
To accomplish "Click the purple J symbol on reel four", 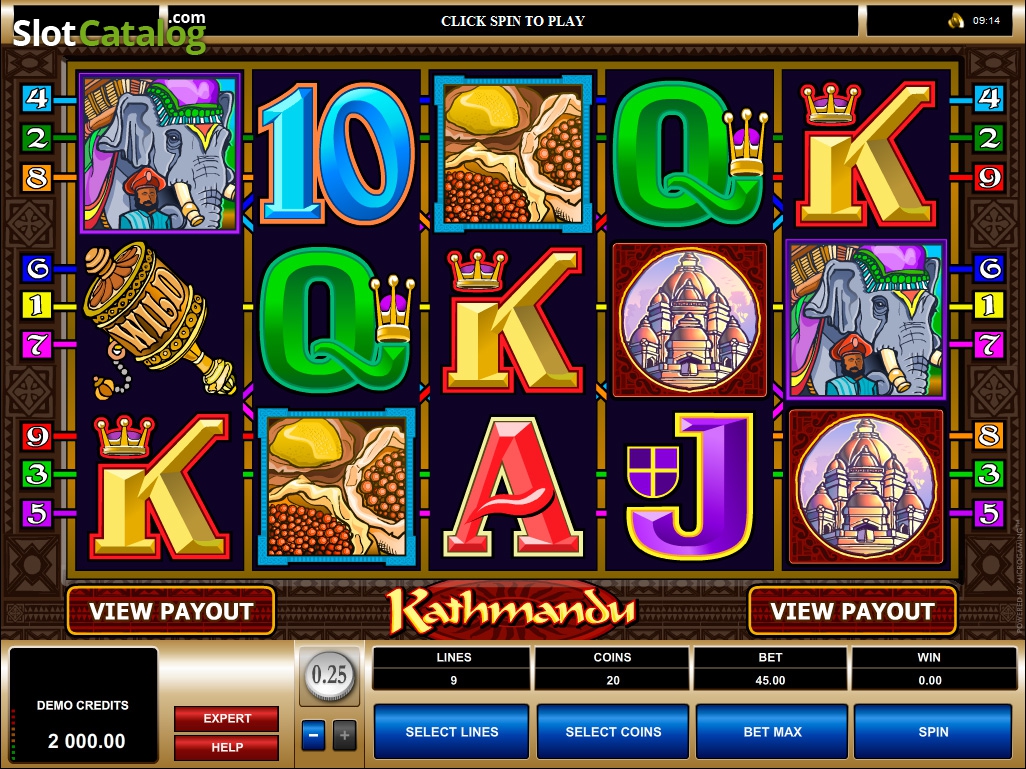I will (688, 486).
